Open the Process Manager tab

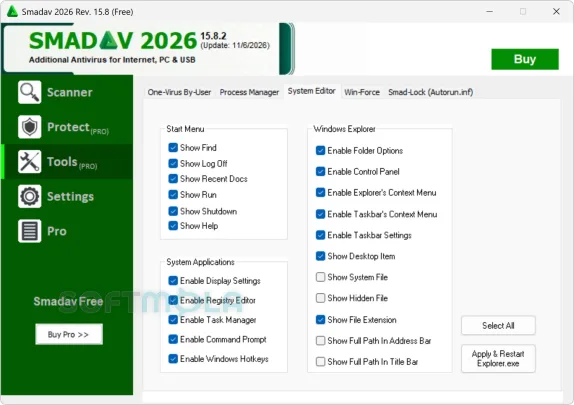(x=249, y=92)
